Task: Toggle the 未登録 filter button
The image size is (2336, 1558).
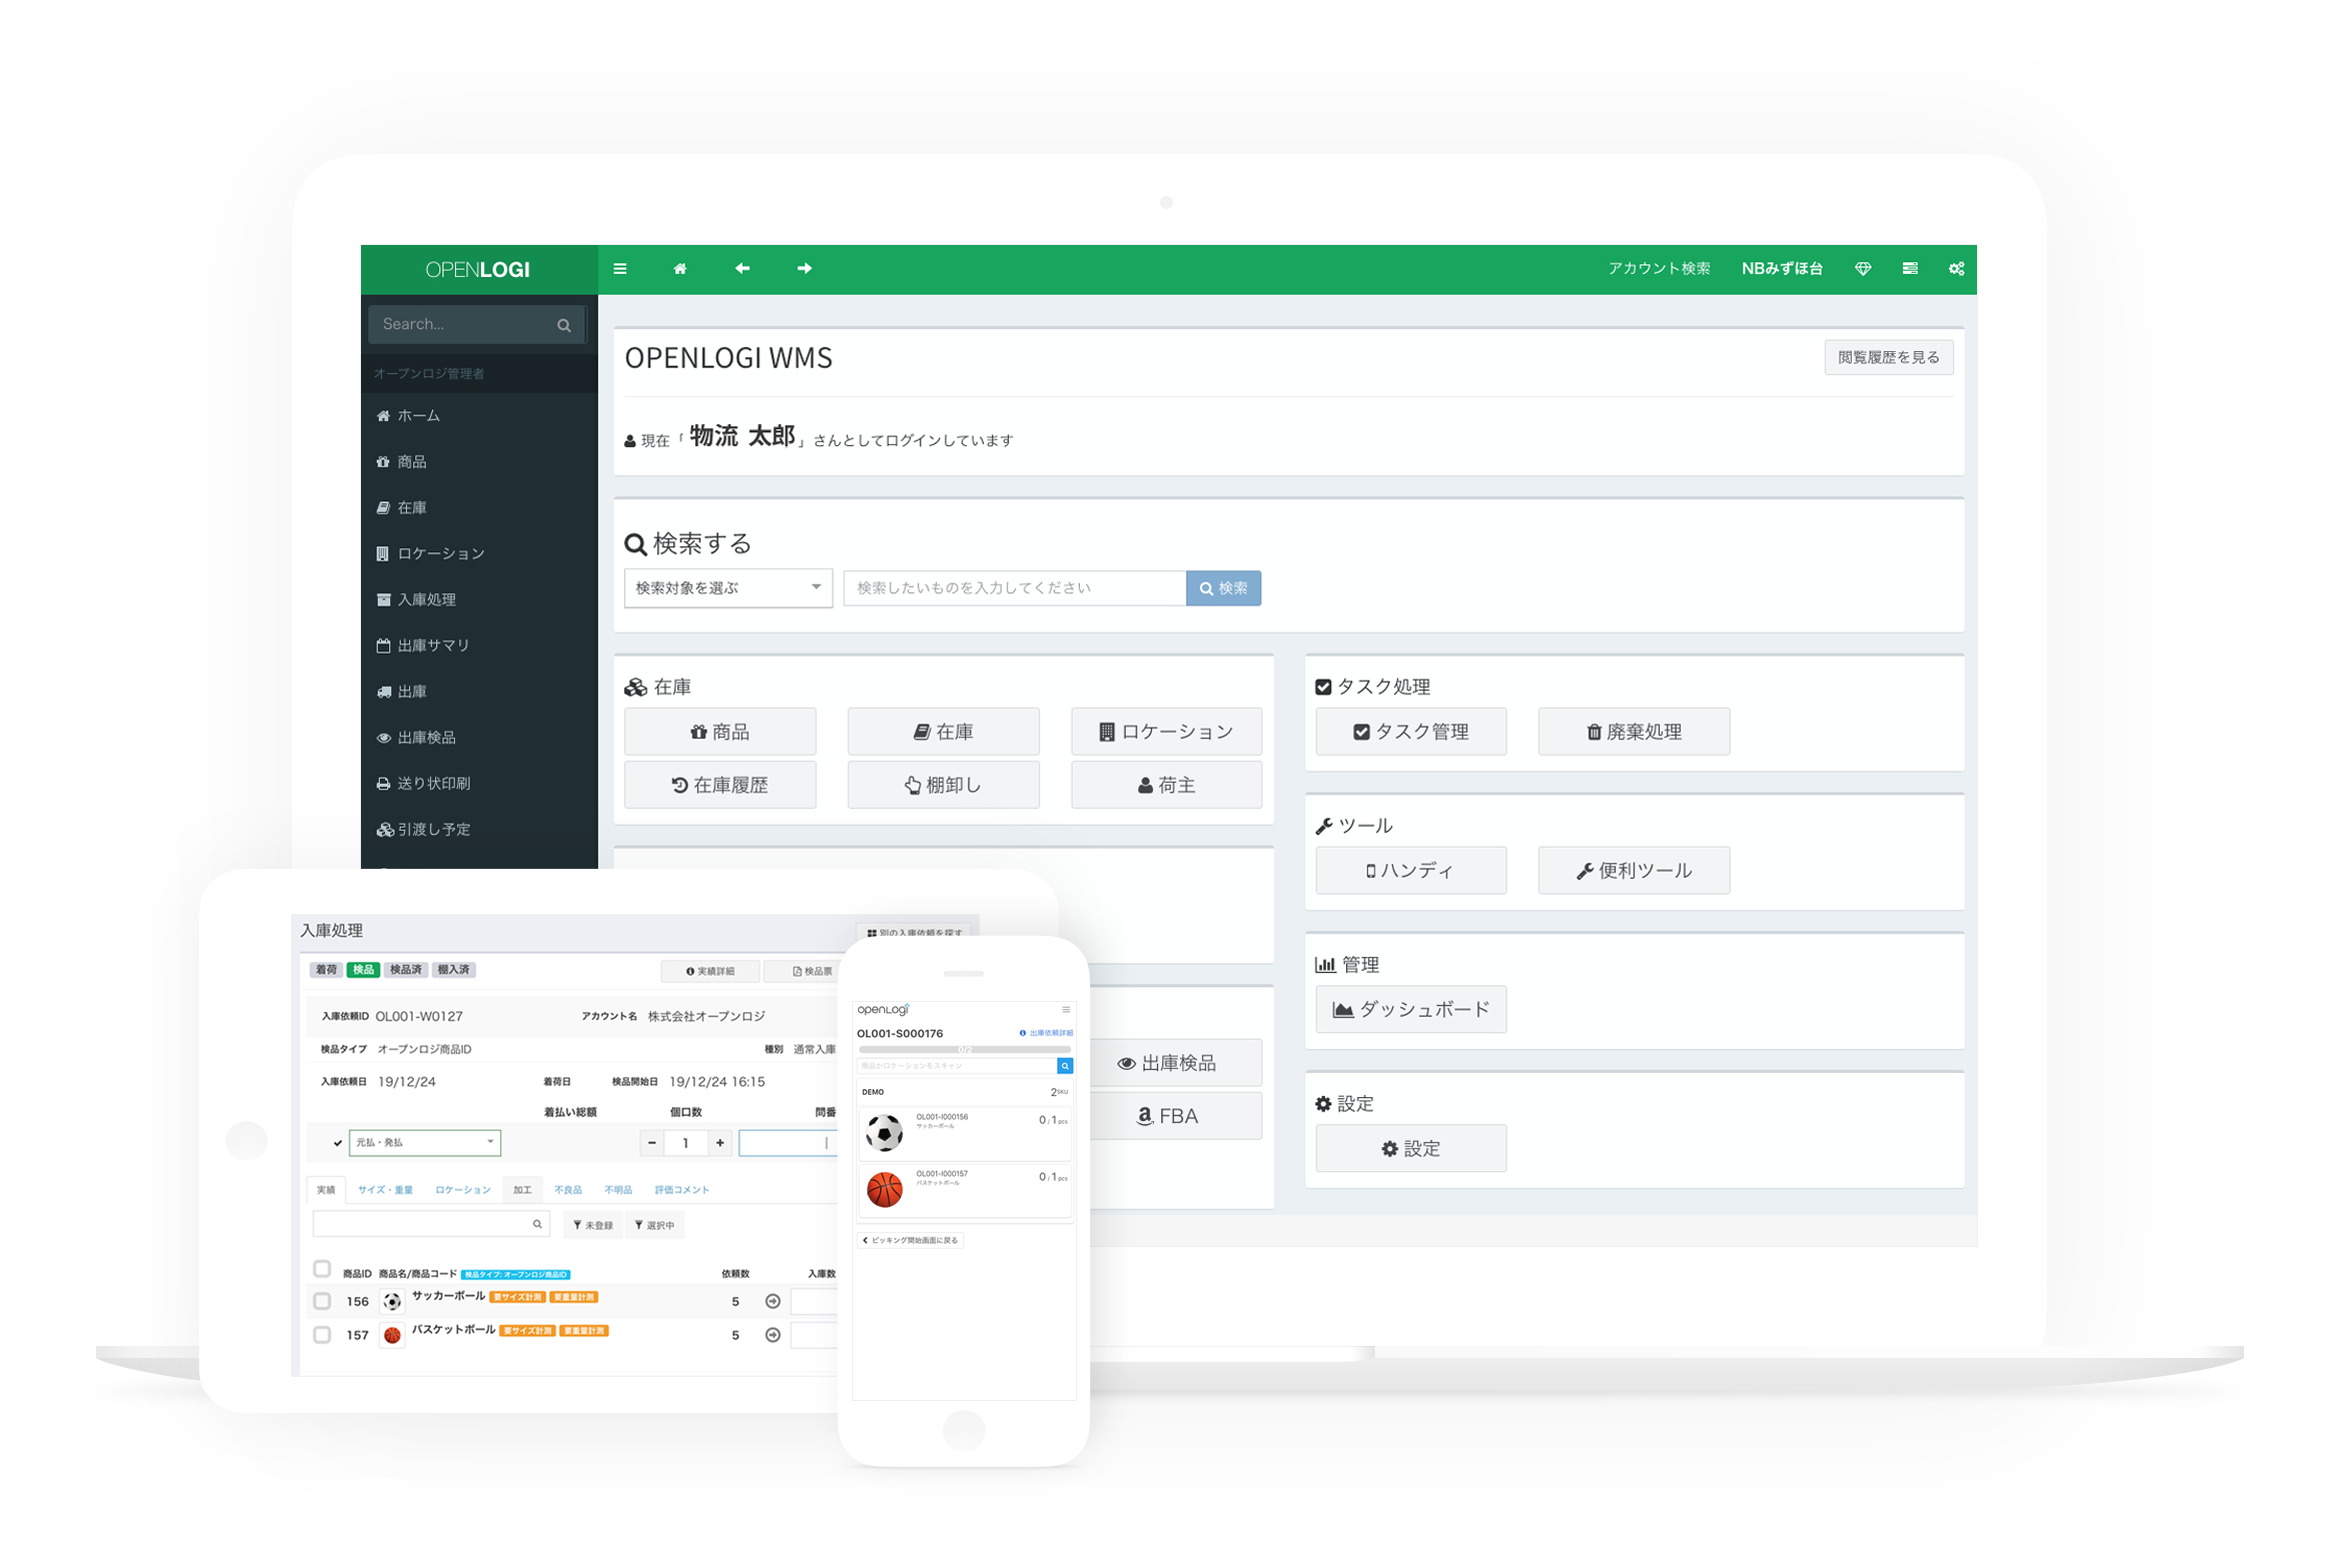Action: click(594, 1225)
